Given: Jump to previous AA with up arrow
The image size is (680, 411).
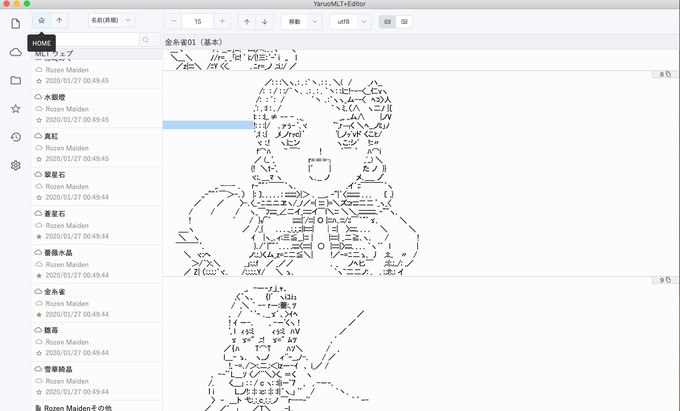Looking at the screenshot, I should click(x=247, y=22).
